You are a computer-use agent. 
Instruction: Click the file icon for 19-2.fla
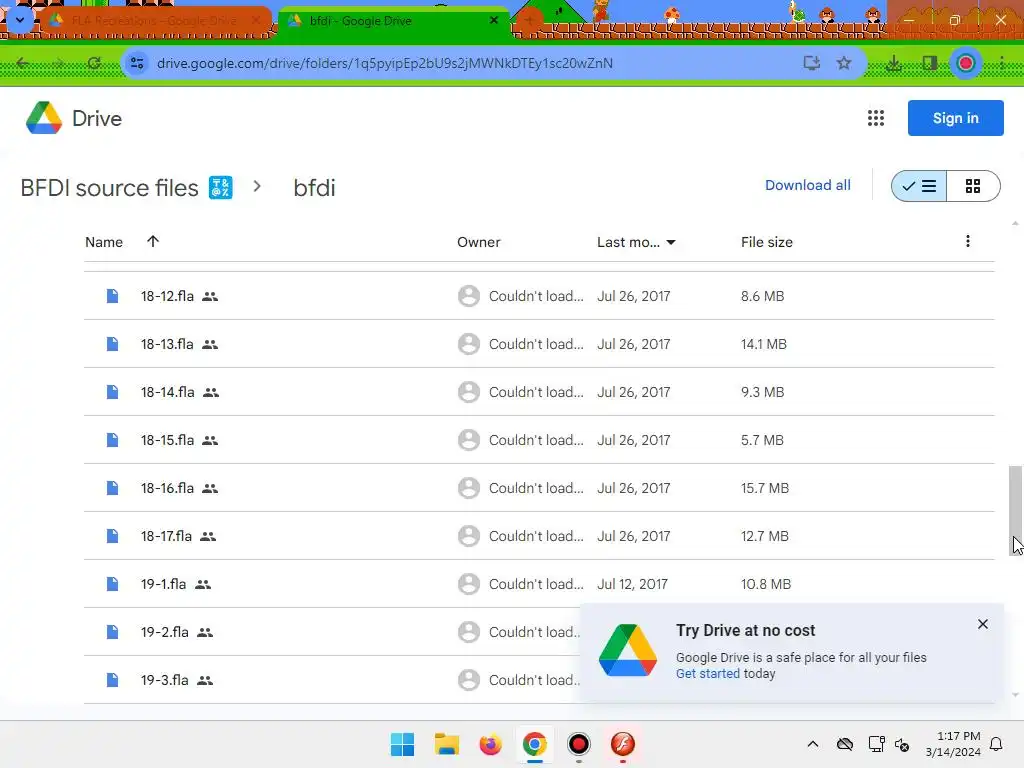[112, 632]
